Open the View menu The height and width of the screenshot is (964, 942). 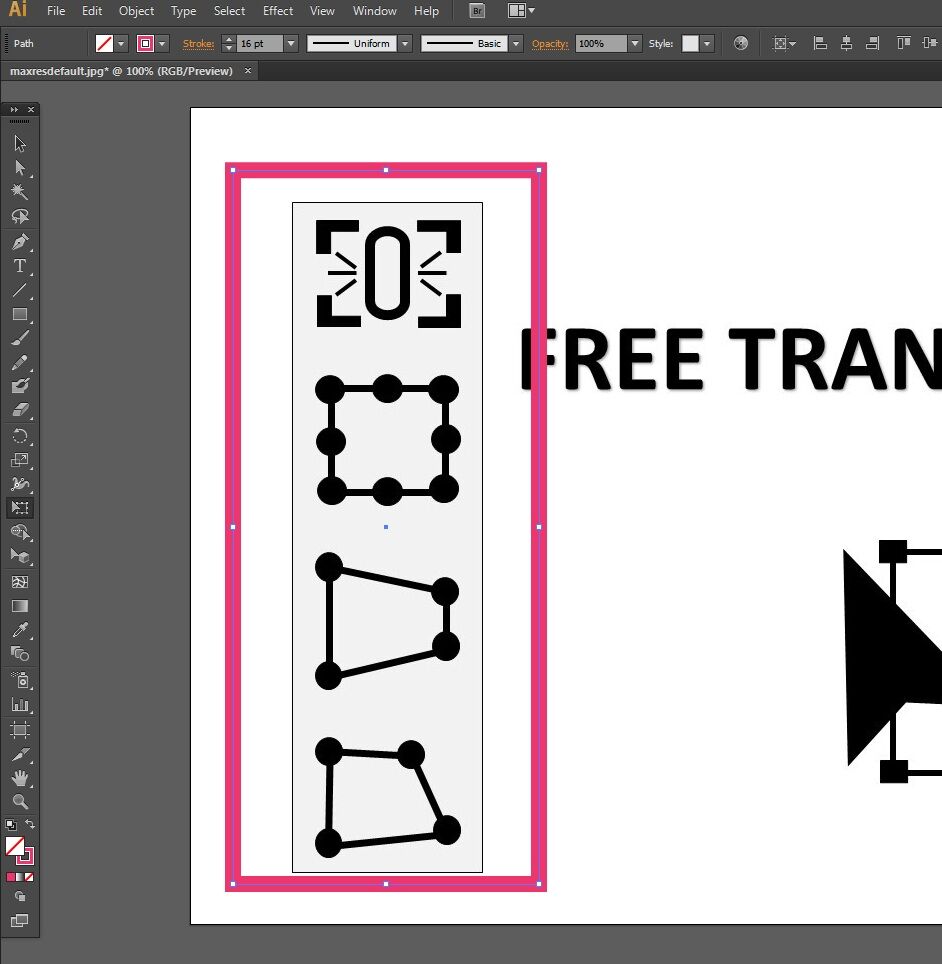[x=322, y=11]
